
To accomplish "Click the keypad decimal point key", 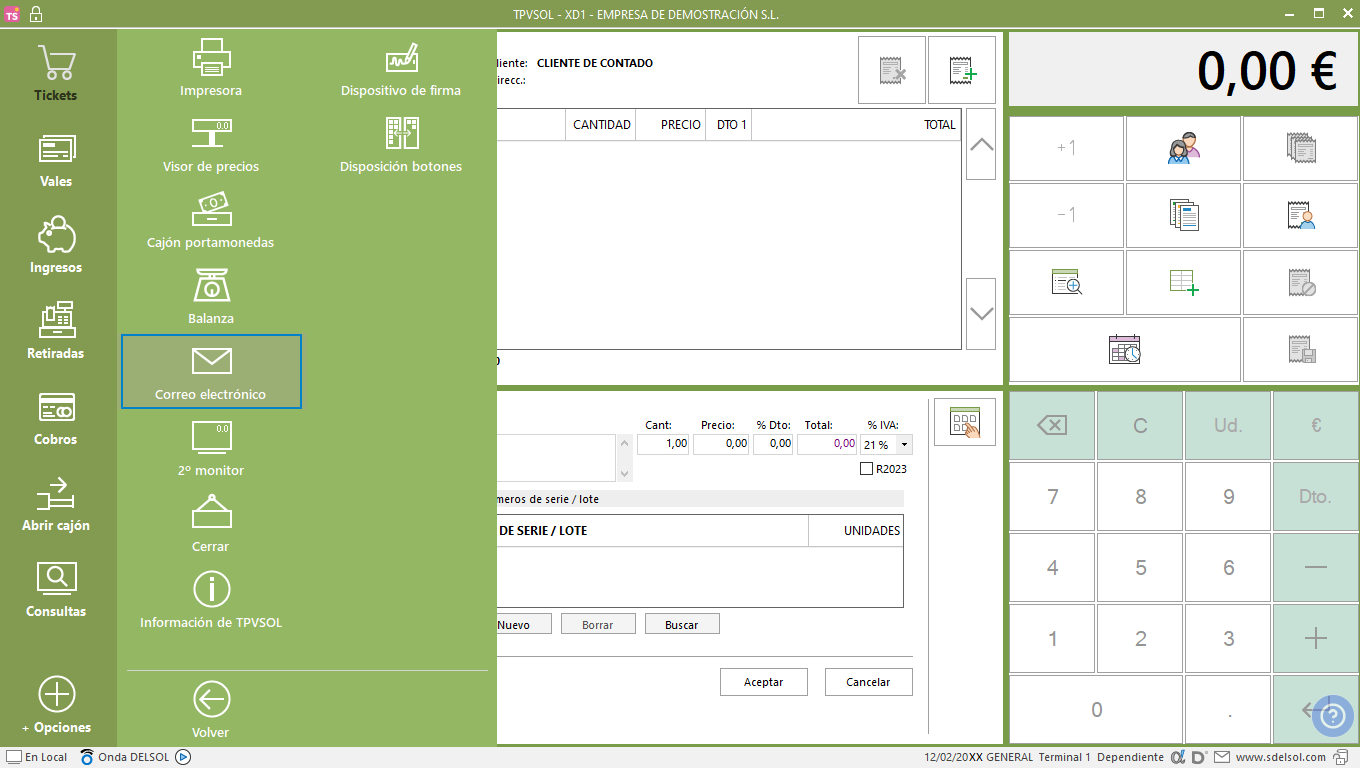I will (x=1228, y=709).
